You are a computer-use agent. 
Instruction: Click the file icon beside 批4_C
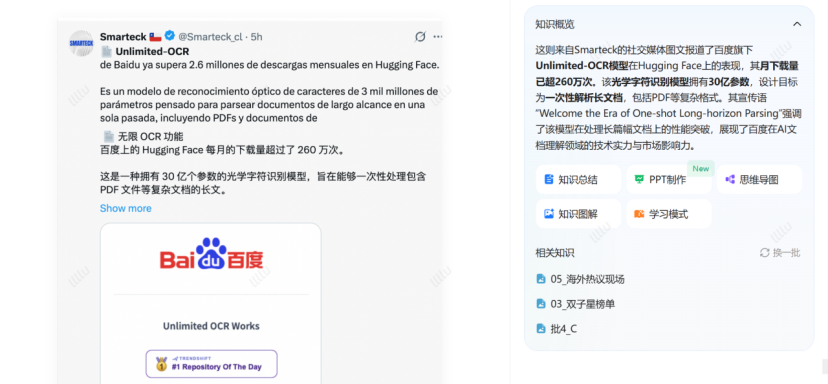click(x=541, y=329)
